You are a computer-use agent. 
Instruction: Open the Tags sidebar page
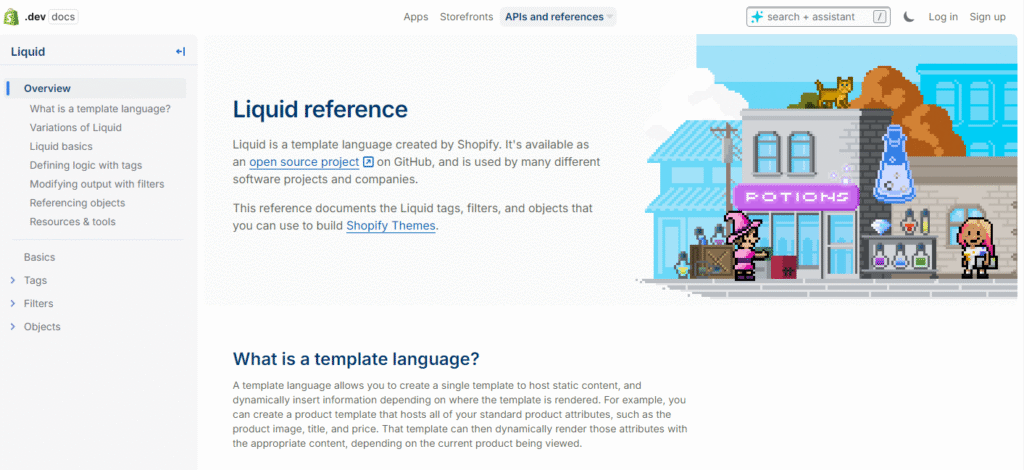pos(35,281)
